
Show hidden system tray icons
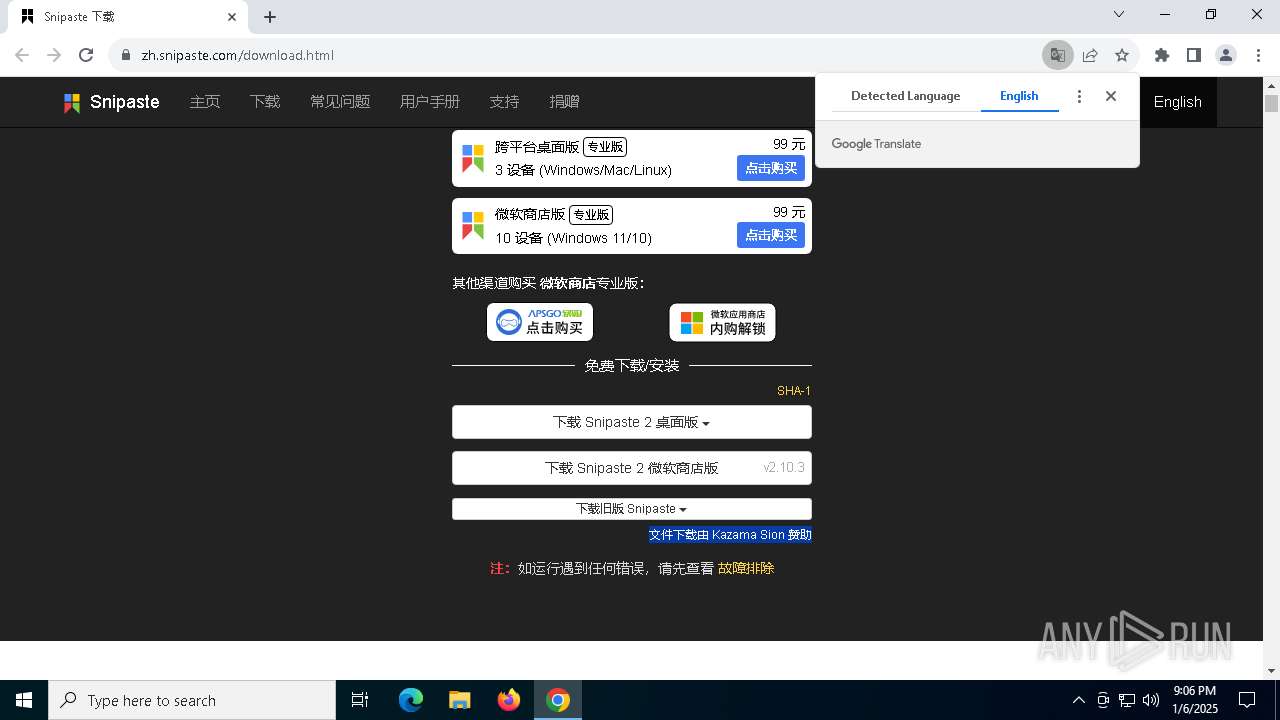point(1078,700)
